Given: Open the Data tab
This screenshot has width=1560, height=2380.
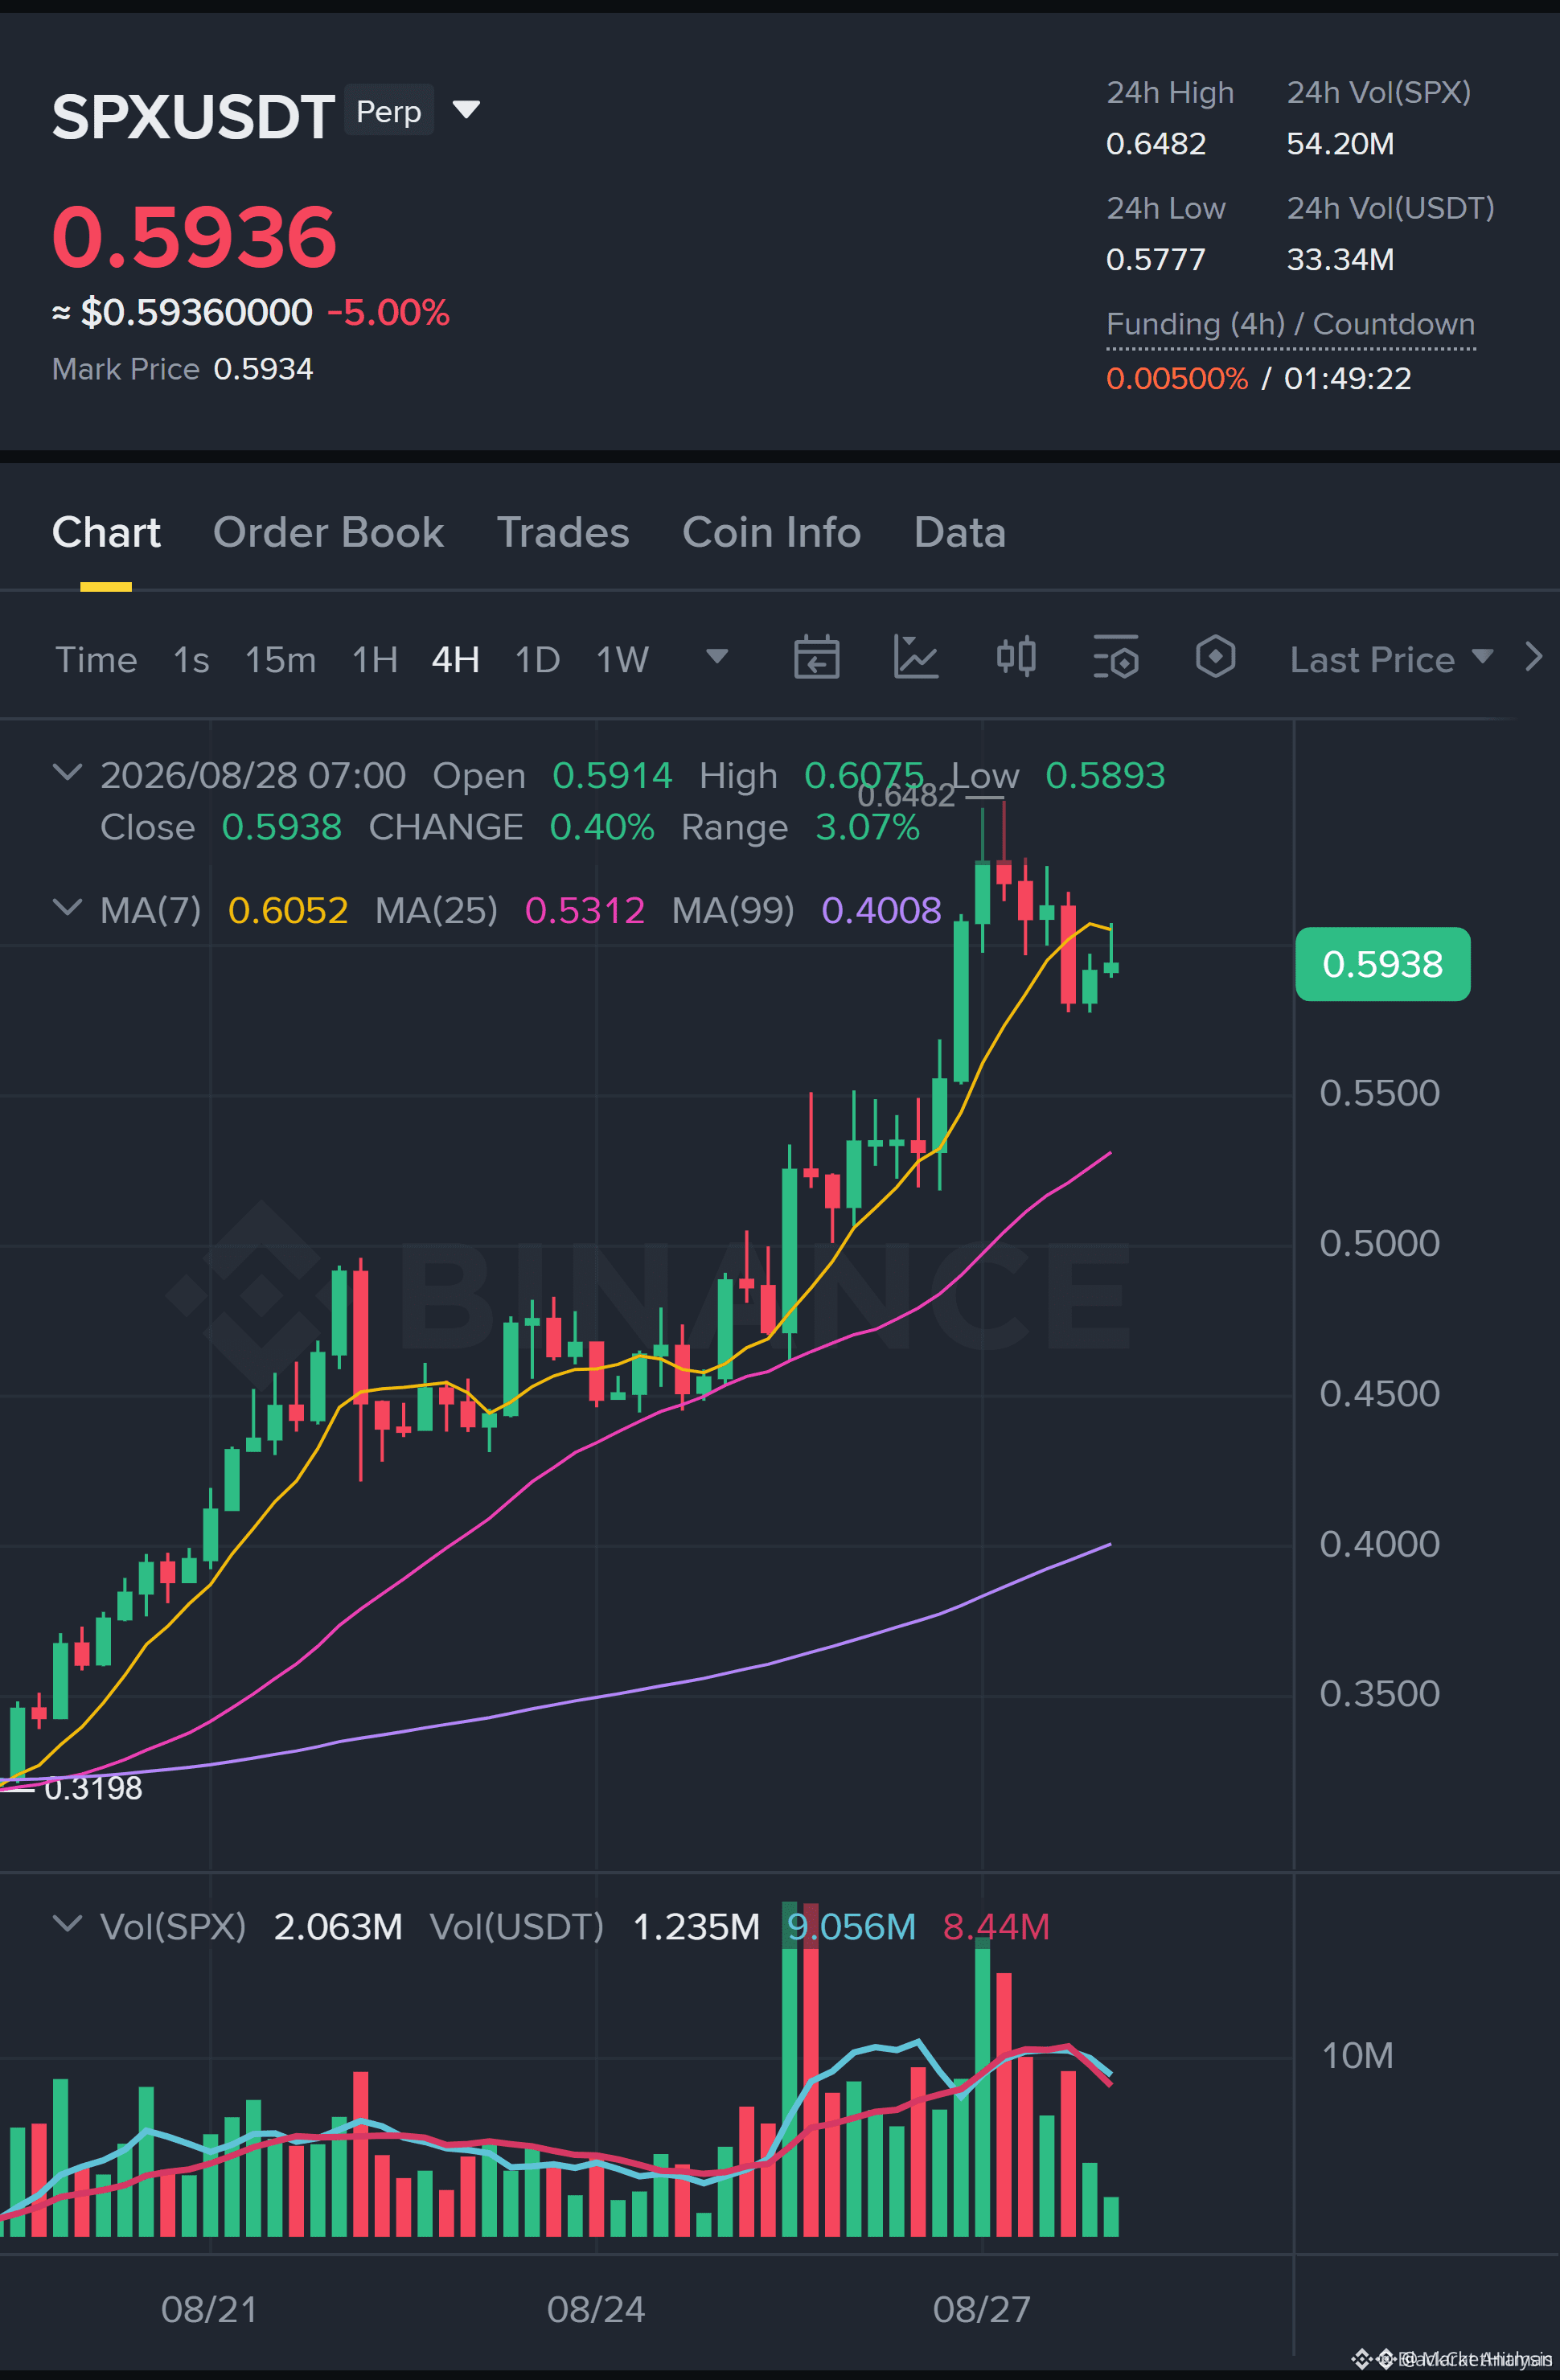Looking at the screenshot, I should (x=959, y=532).
